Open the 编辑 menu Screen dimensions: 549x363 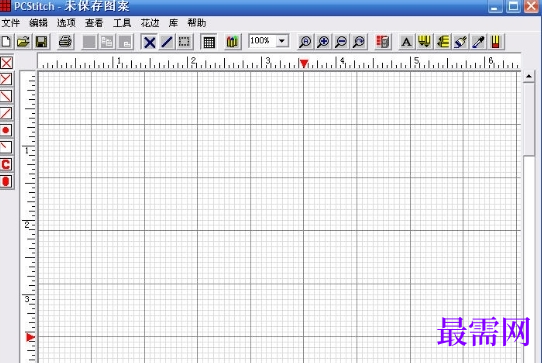pyautogui.click(x=39, y=23)
